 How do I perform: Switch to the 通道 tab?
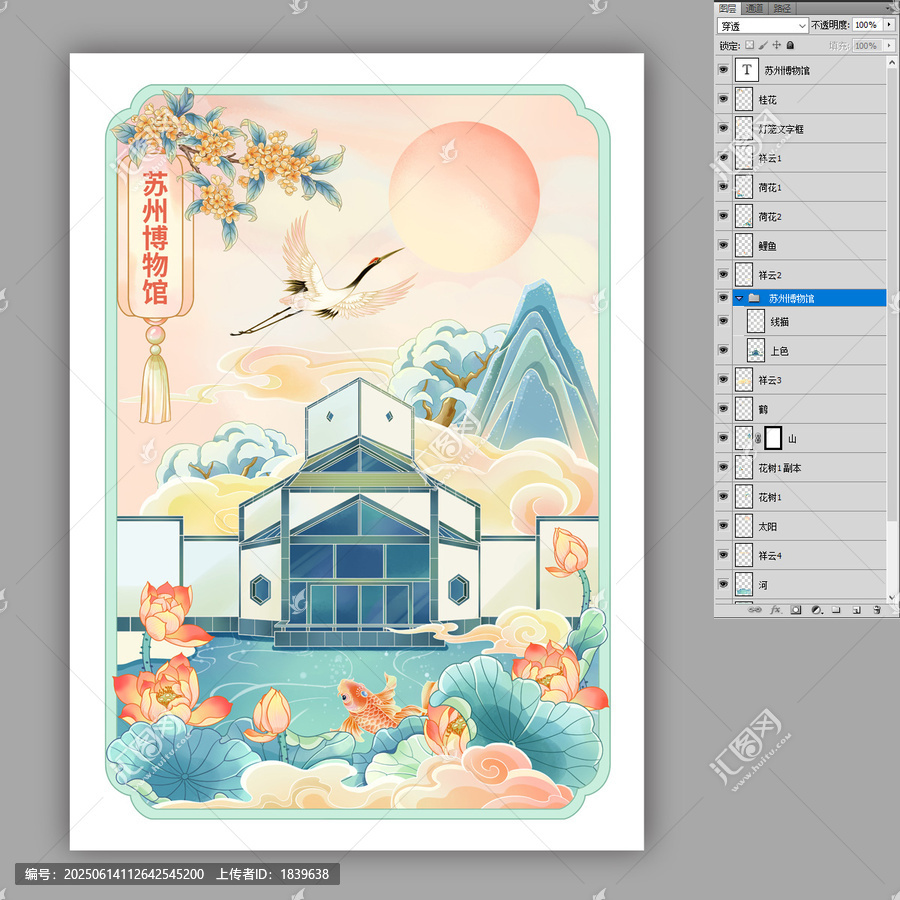(754, 8)
